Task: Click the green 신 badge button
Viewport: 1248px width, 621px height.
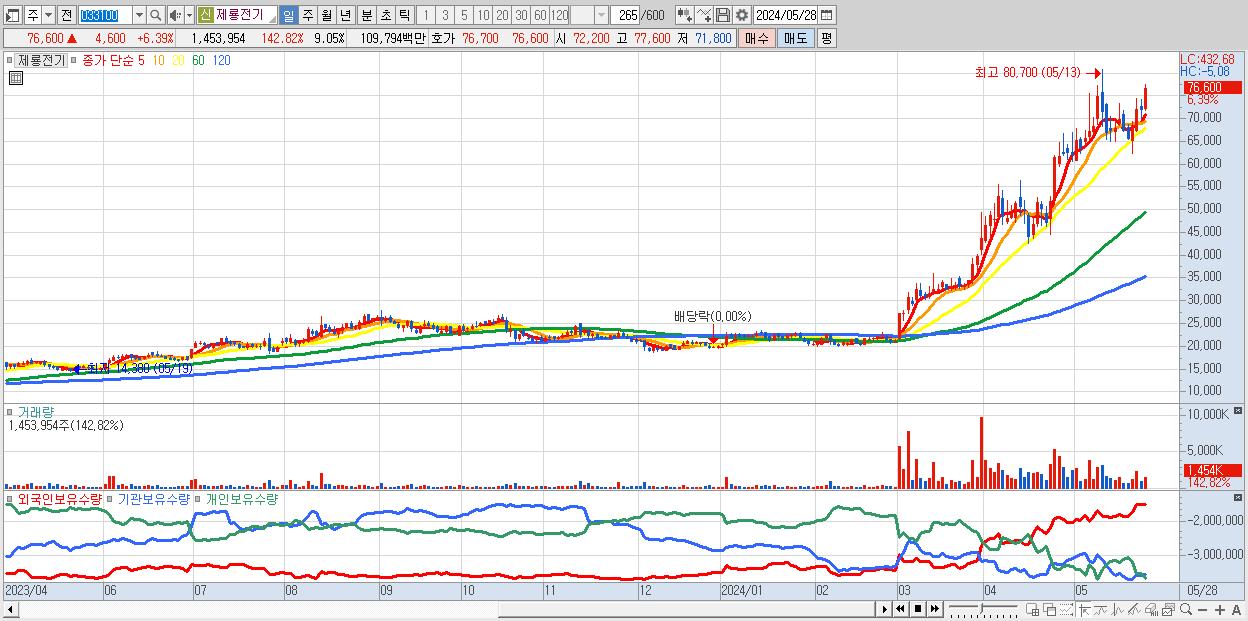Action: point(206,15)
